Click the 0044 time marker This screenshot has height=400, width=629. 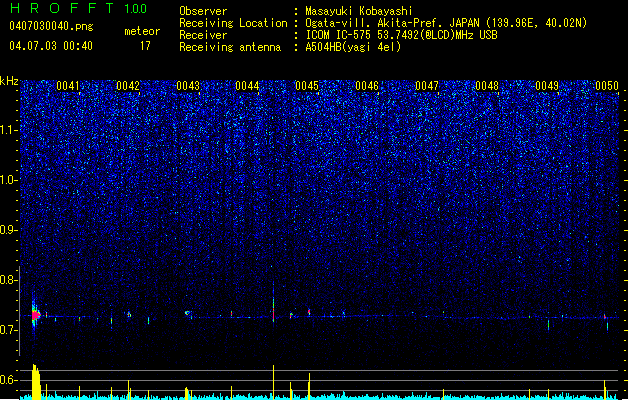247,86
